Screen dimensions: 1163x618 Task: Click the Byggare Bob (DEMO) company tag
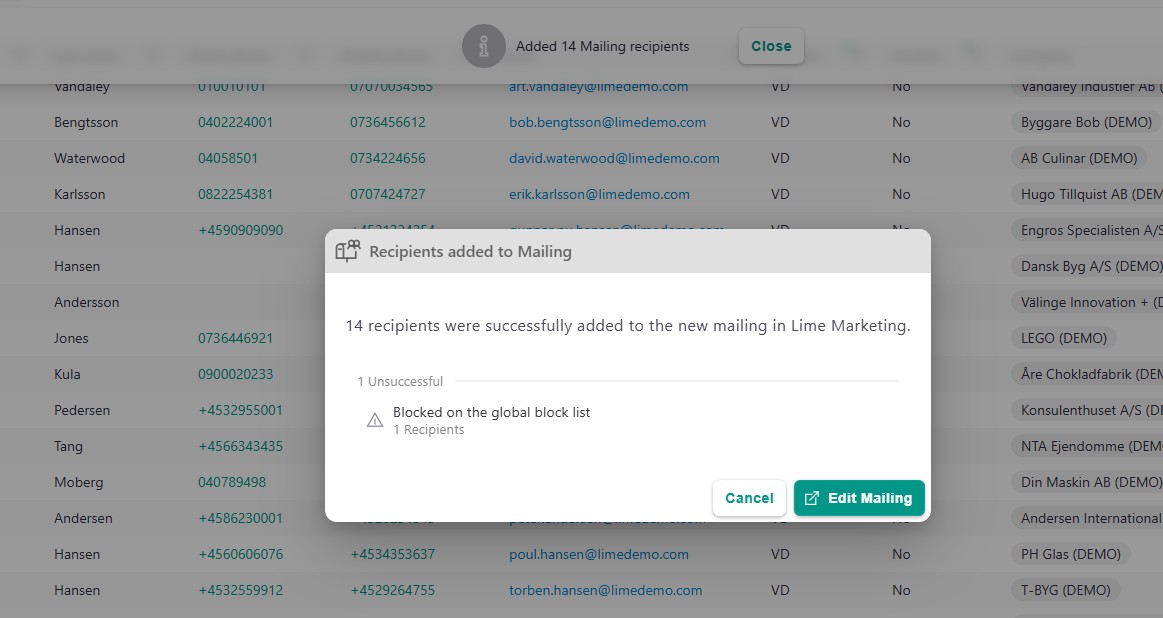1085,122
